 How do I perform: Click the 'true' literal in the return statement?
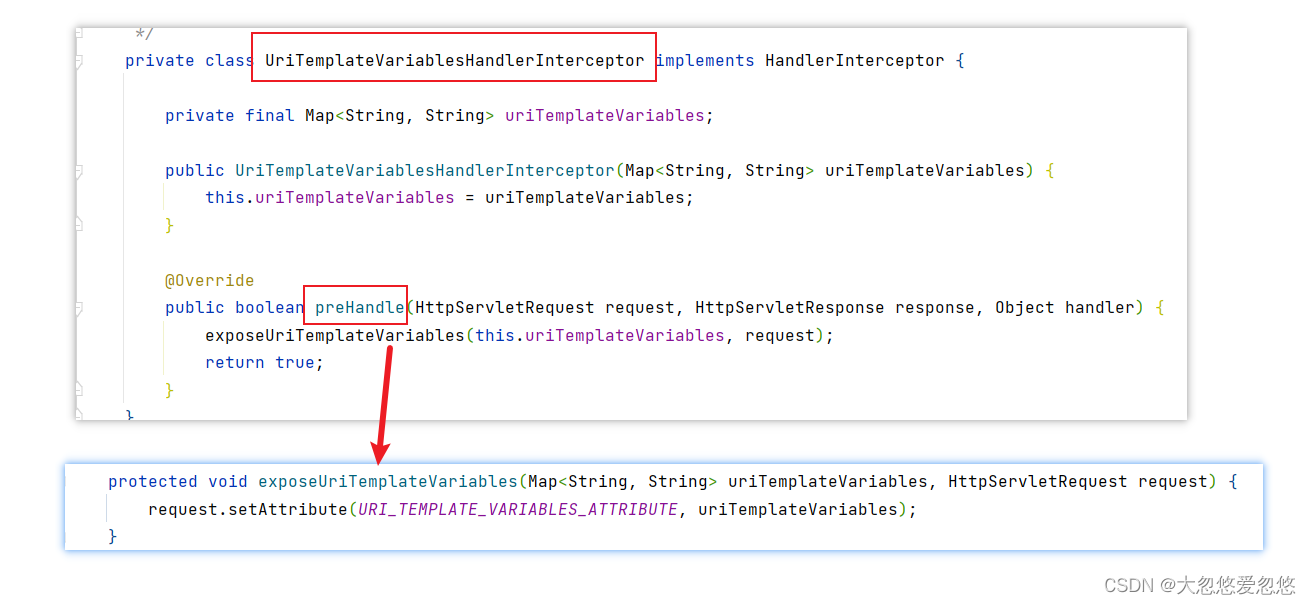(x=295, y=363)
